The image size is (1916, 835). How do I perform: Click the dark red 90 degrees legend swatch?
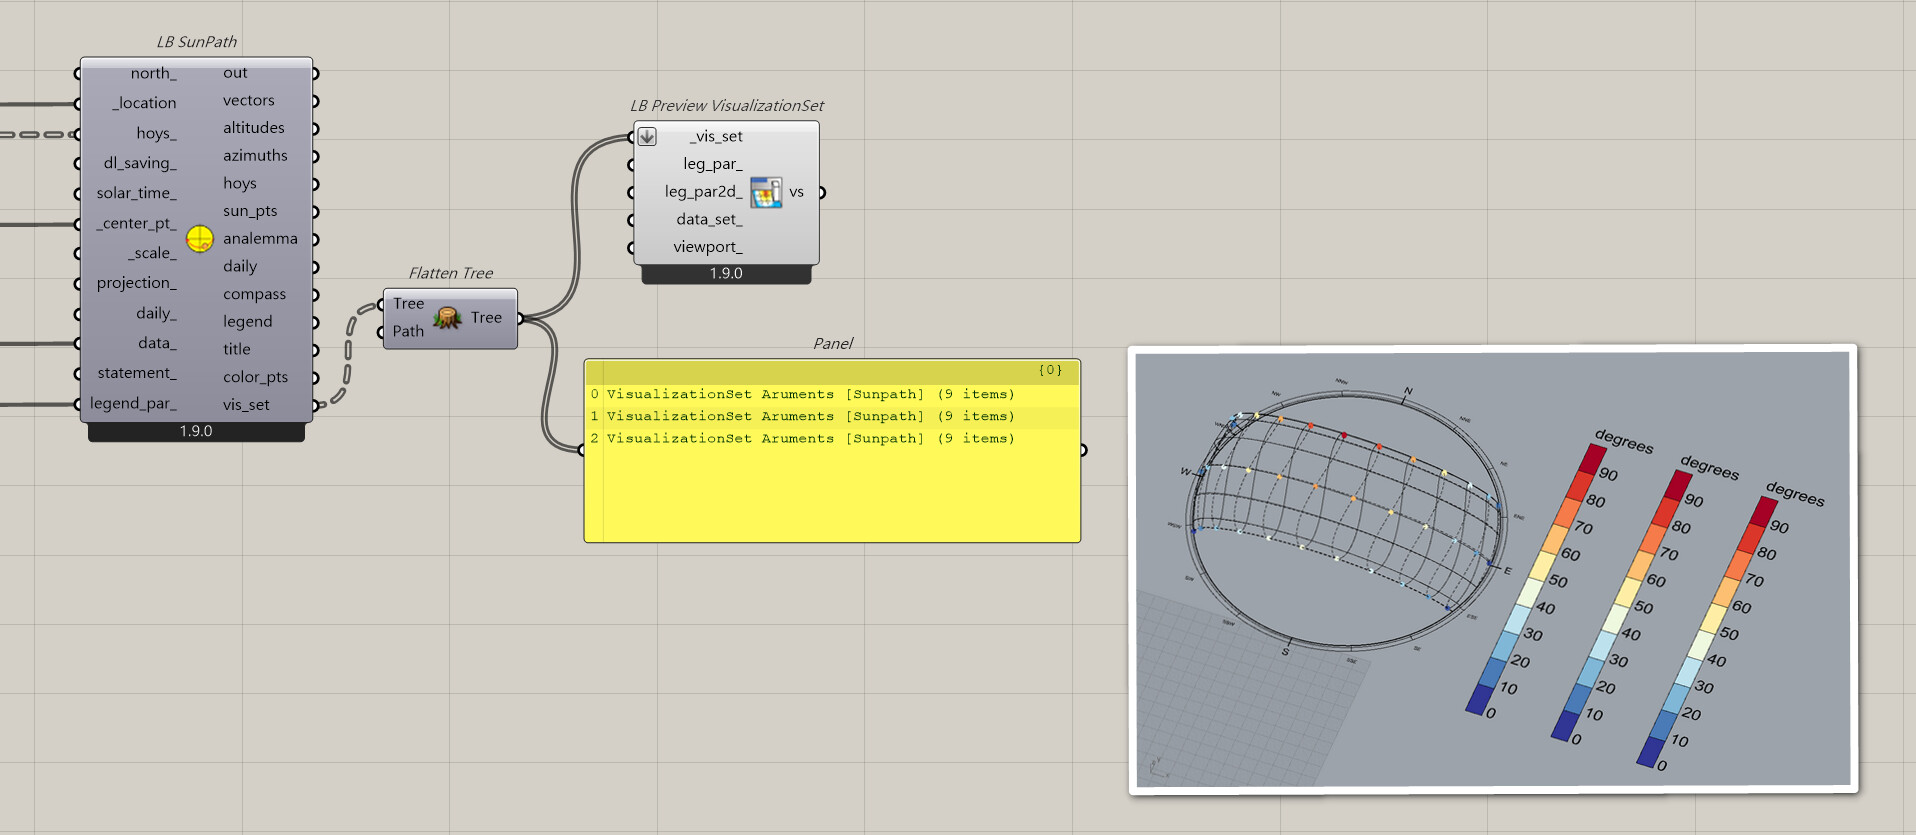(x=1592, y=458)
